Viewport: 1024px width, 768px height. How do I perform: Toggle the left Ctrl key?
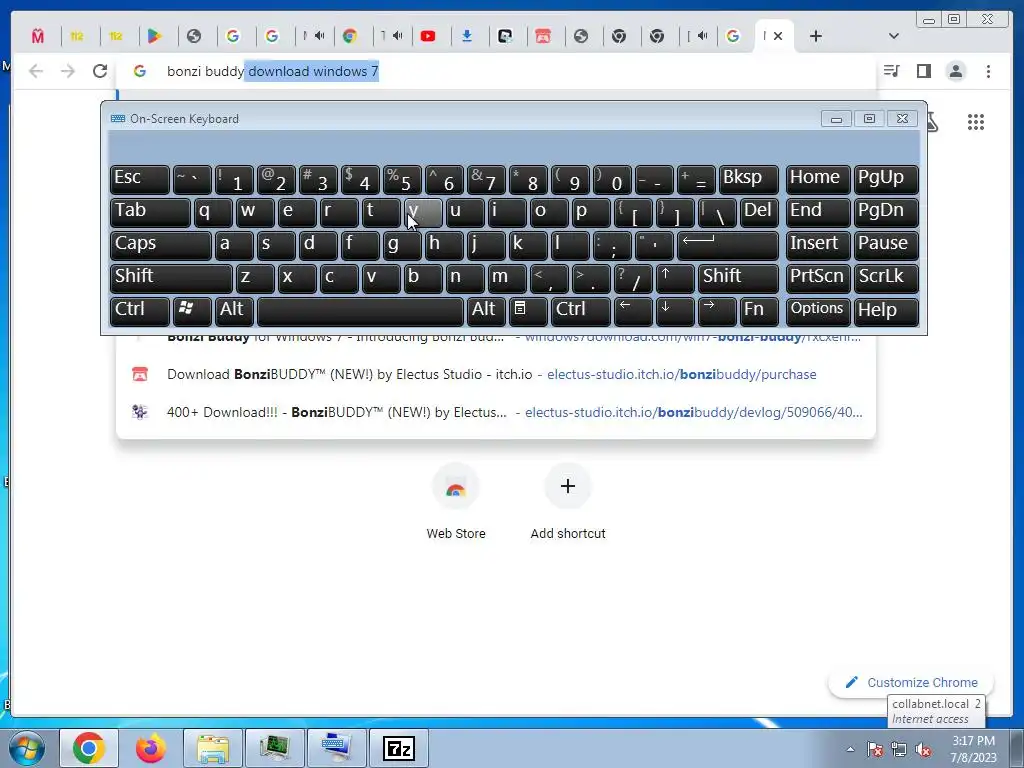pyautogui.click(x=140, y=311)
